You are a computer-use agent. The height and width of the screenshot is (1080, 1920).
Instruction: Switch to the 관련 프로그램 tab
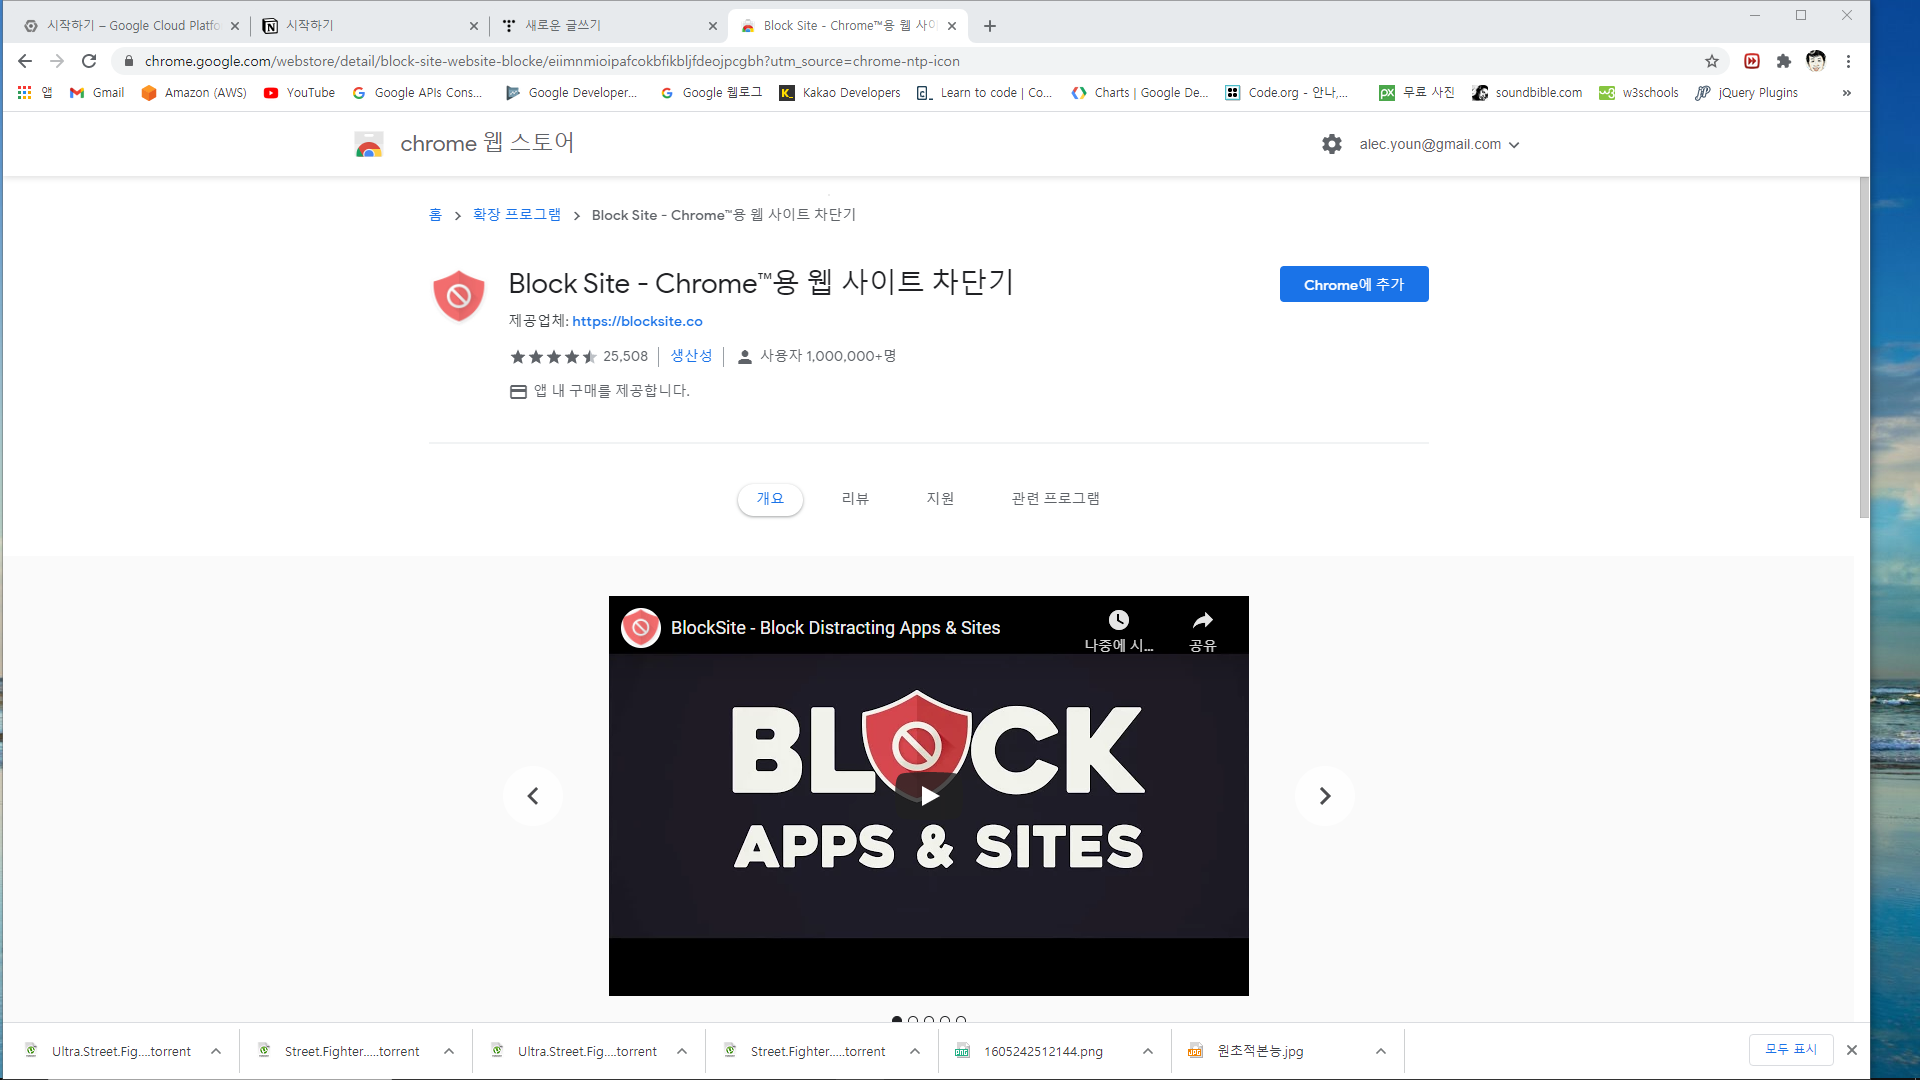click(1055, 498)
